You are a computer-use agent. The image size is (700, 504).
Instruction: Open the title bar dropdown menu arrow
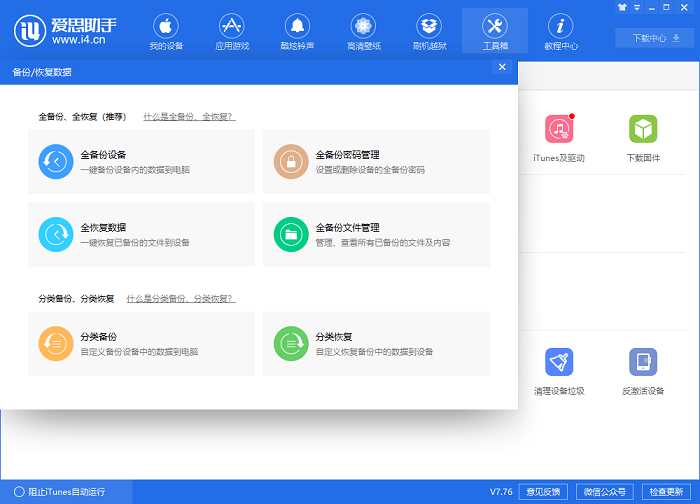tap(637, 7)
